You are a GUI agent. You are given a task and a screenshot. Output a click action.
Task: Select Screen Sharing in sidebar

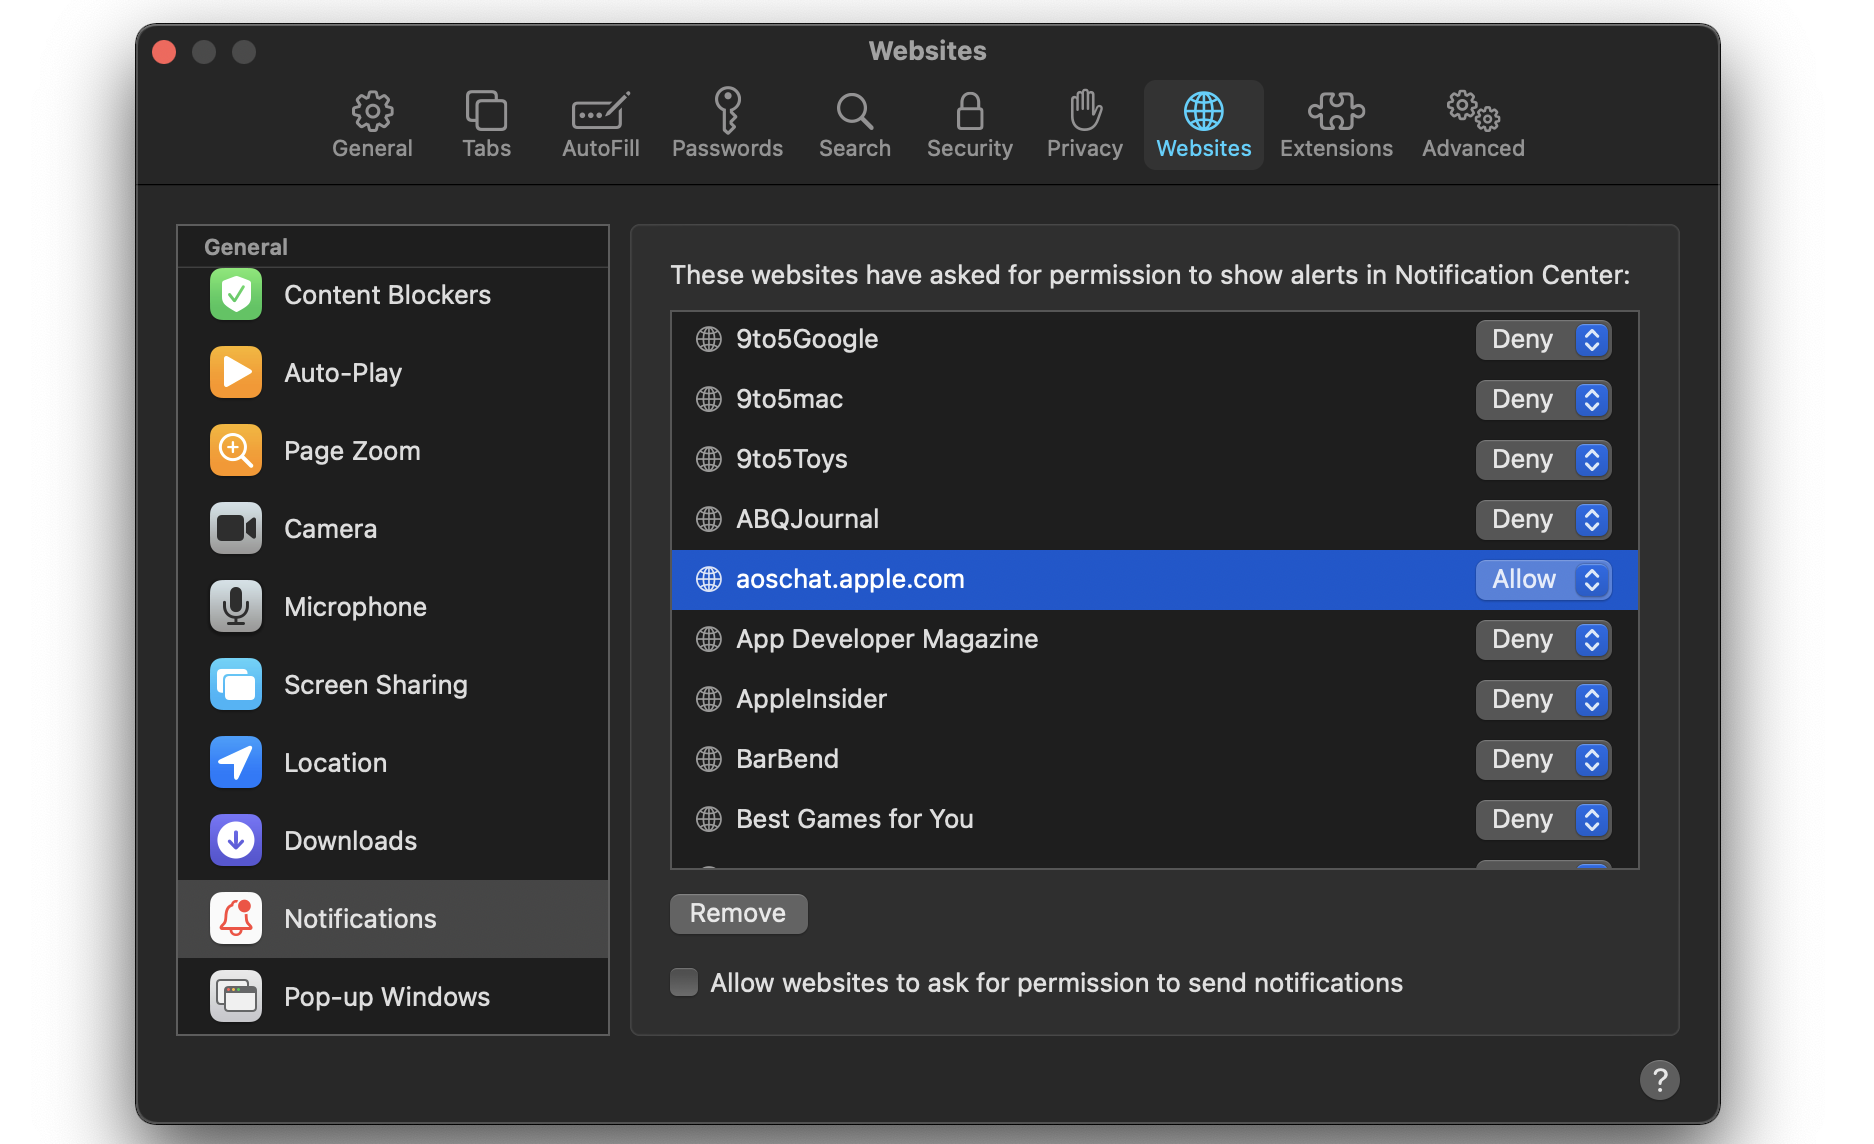(375, 685)
